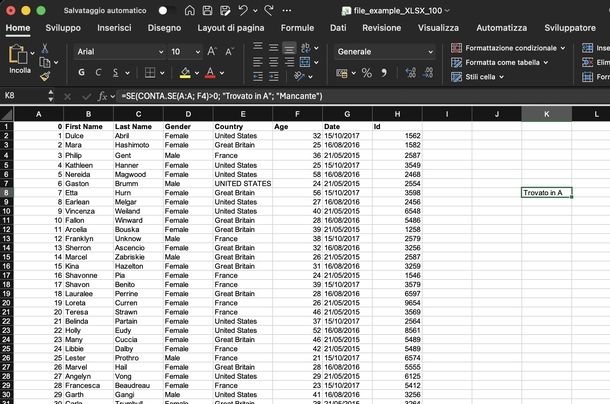Viewport: 610px width, 404px height.
Task: Paste using the Incolla clipboard icon
Action: 18,54
